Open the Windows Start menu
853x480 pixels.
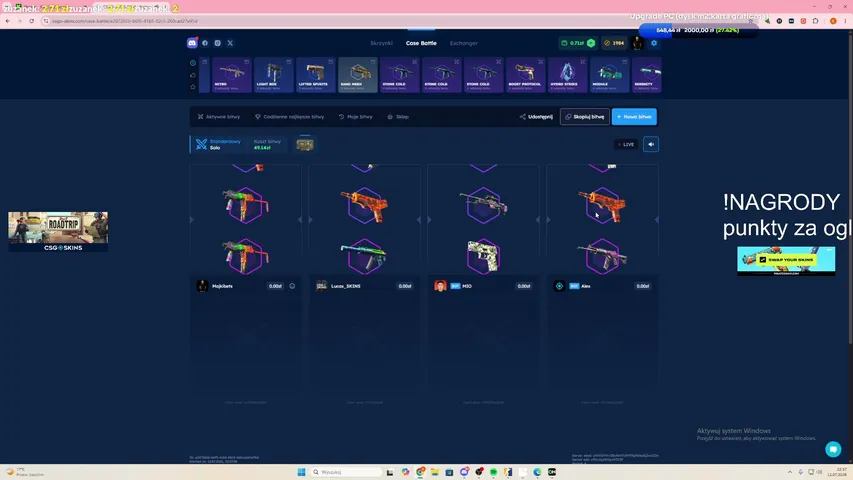click(301, 472)
